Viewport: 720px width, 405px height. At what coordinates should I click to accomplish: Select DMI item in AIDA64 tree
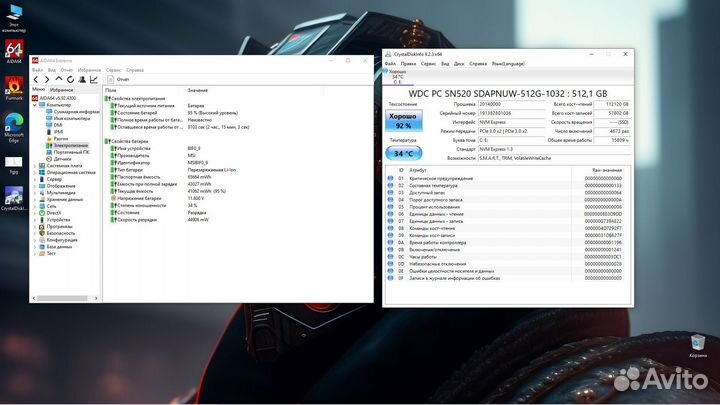click(x=54, y=125)
